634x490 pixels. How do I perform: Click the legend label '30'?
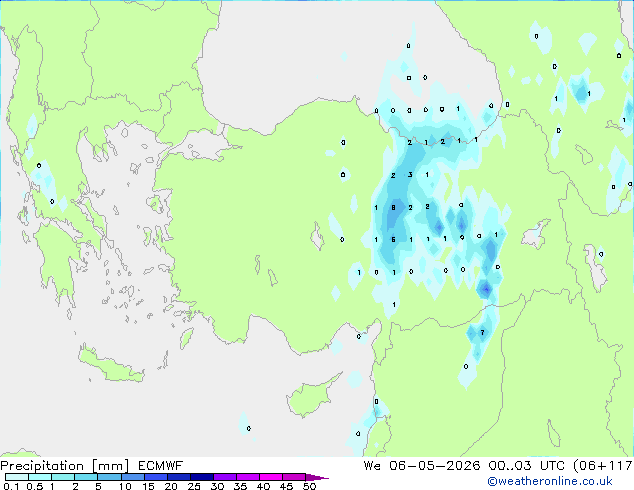pos(217,486)
